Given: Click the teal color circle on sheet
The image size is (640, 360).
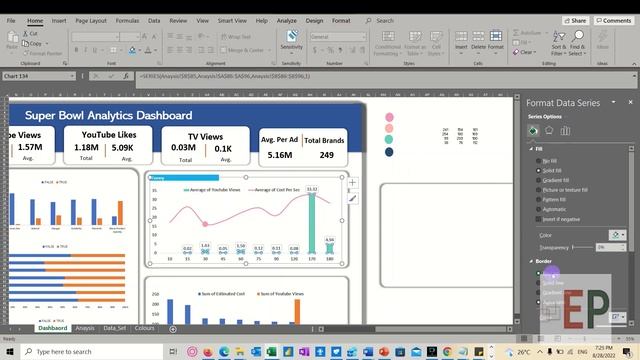Looking at the screenshot, I should pyautogui.click(x=389, y=140).
